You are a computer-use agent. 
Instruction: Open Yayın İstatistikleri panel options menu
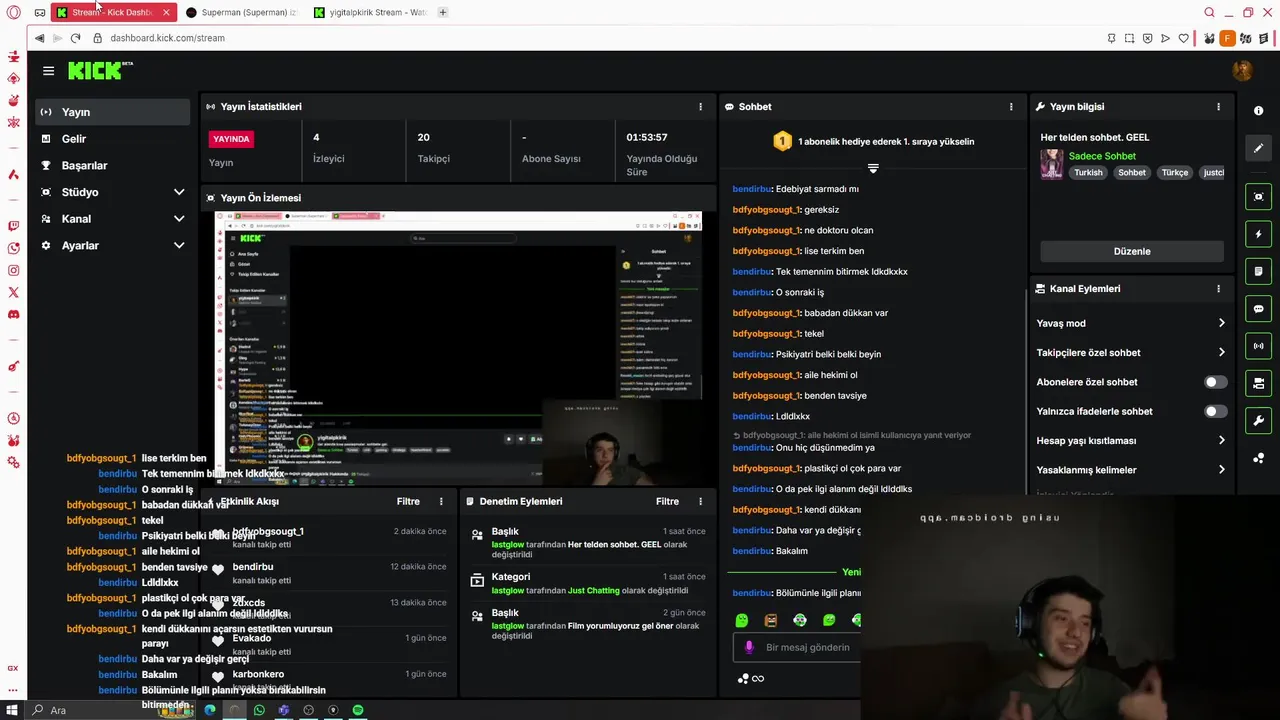coord(700,106)
